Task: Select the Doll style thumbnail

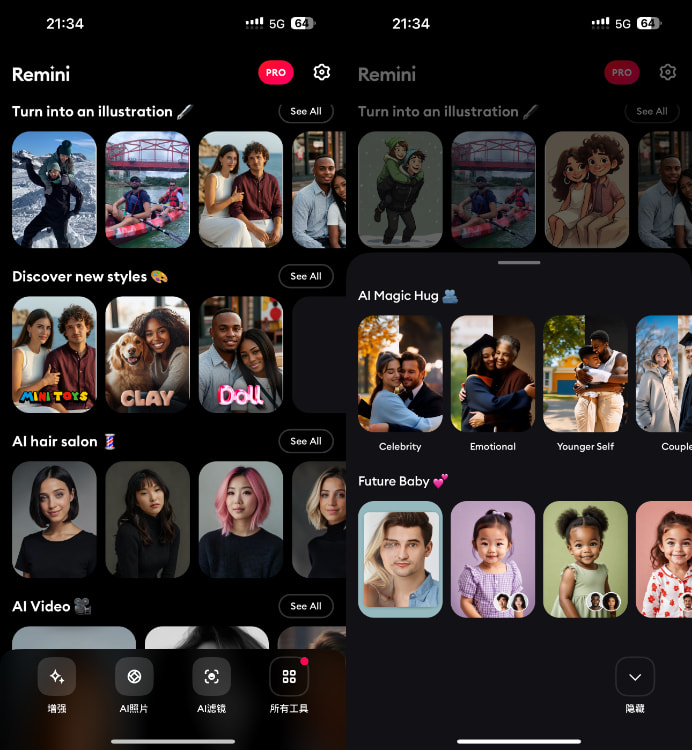Action: click(x=241, y=354)
